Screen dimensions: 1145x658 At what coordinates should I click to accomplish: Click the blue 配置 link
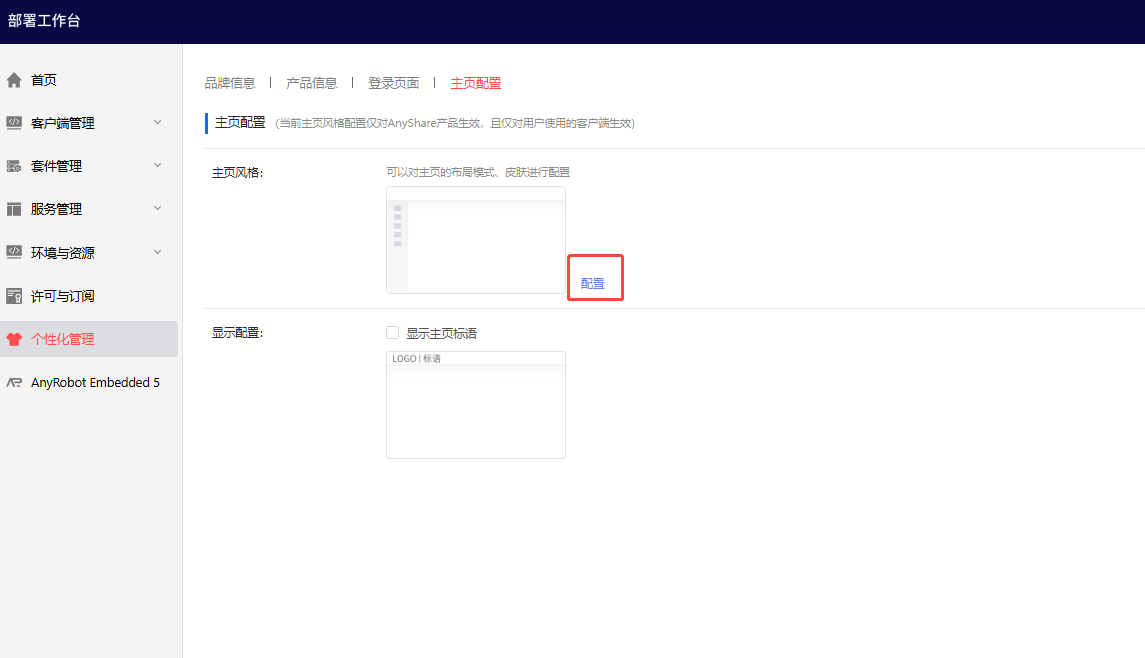pyautogui.click(x=593, y=284)
